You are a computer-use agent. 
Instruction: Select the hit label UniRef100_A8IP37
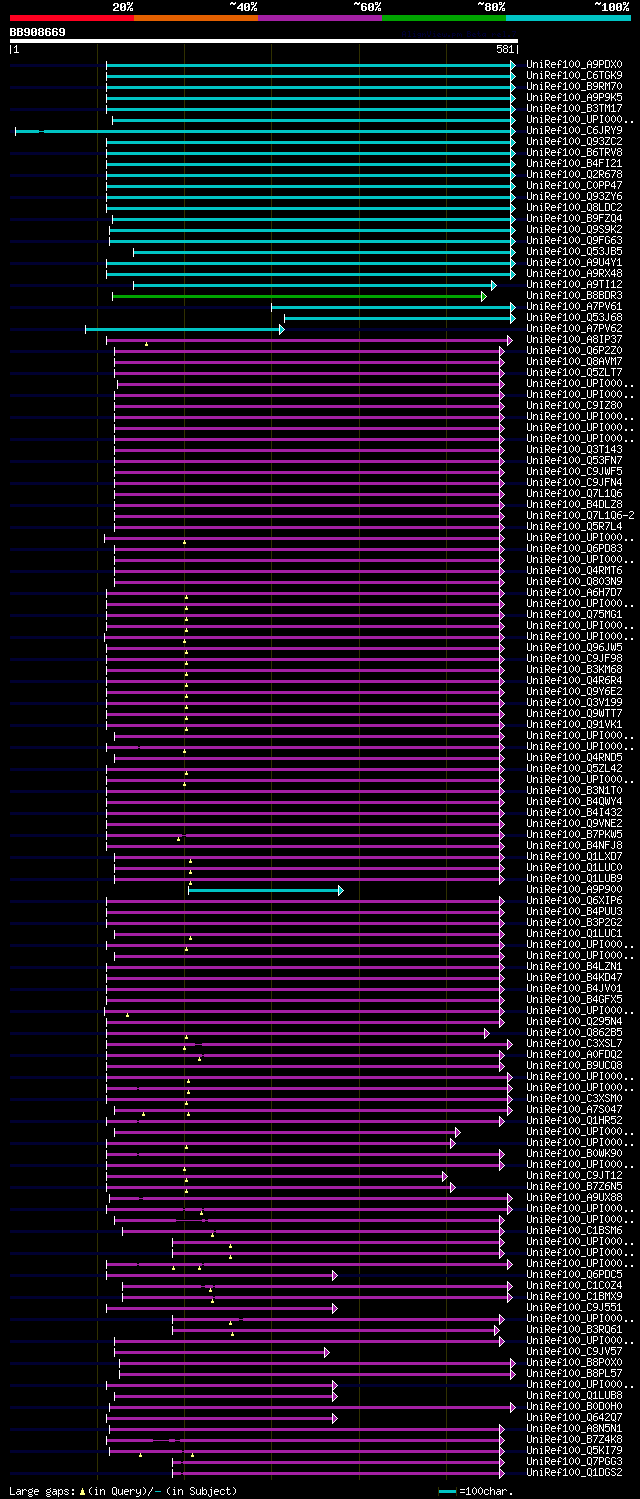tap(574, 340)
